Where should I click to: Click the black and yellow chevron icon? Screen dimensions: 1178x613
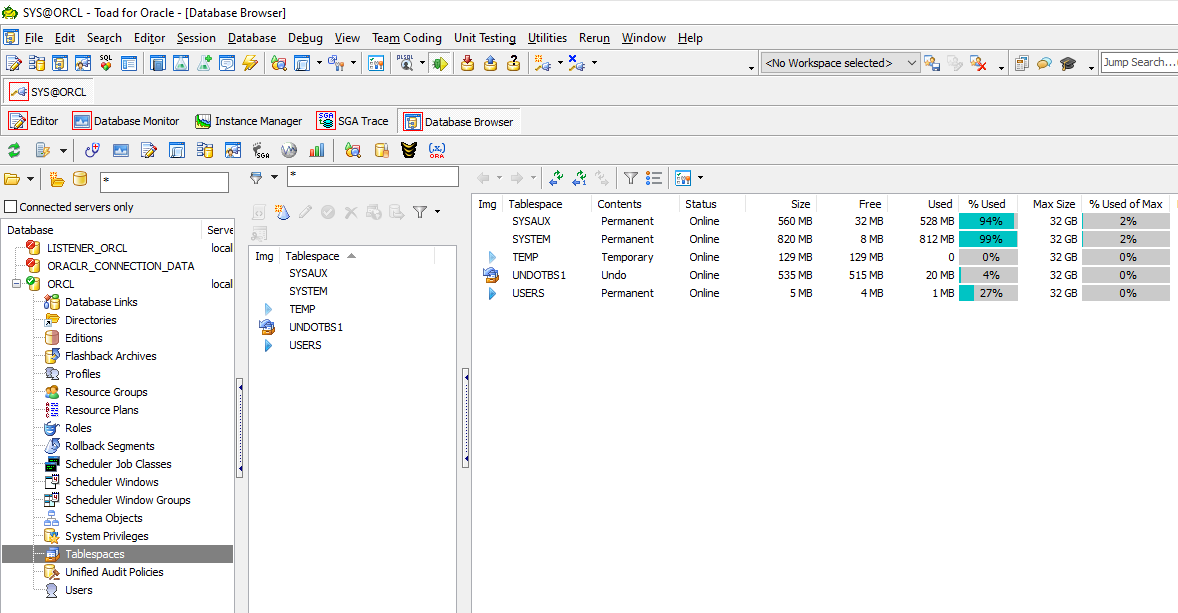click(409, 150)
